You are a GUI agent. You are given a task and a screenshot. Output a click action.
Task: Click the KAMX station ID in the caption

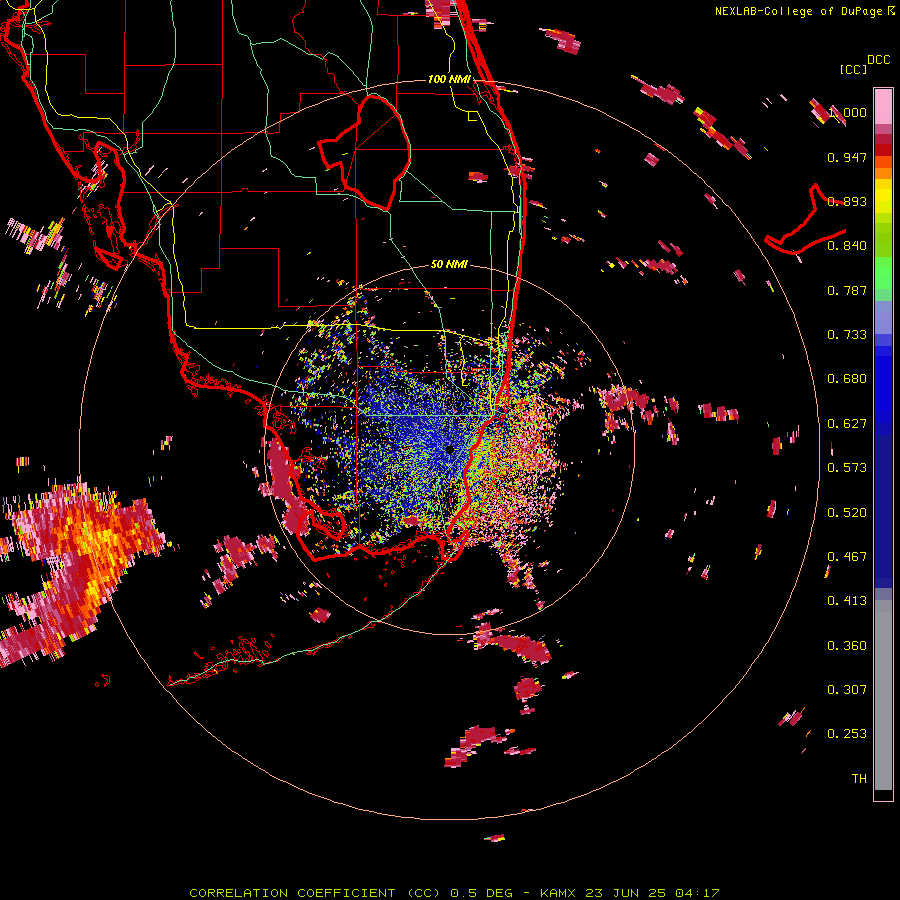coord(560,893)
